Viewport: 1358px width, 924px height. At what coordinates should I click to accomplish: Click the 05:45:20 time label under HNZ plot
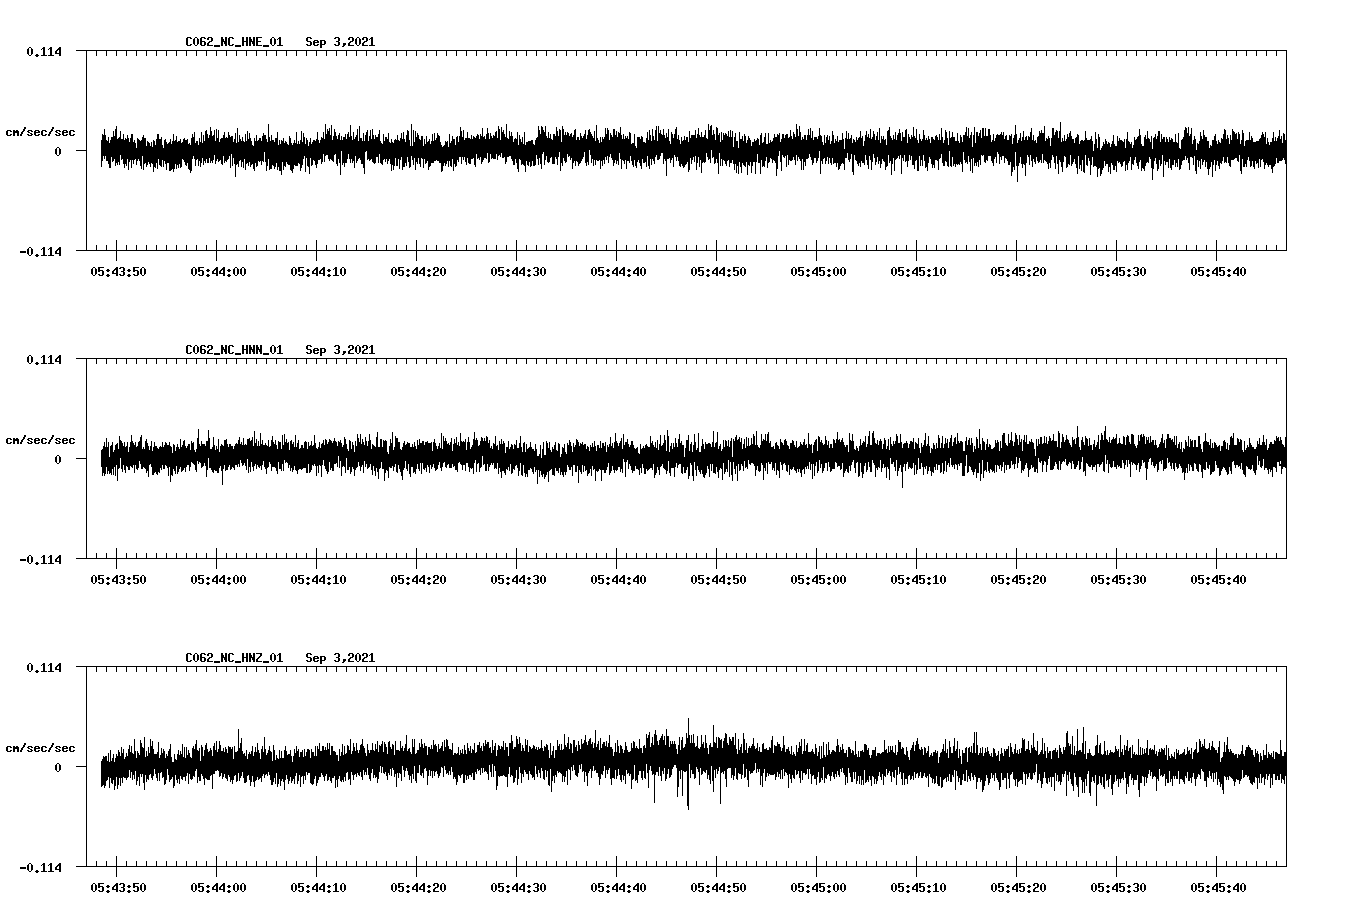[x=1018, y=887]
